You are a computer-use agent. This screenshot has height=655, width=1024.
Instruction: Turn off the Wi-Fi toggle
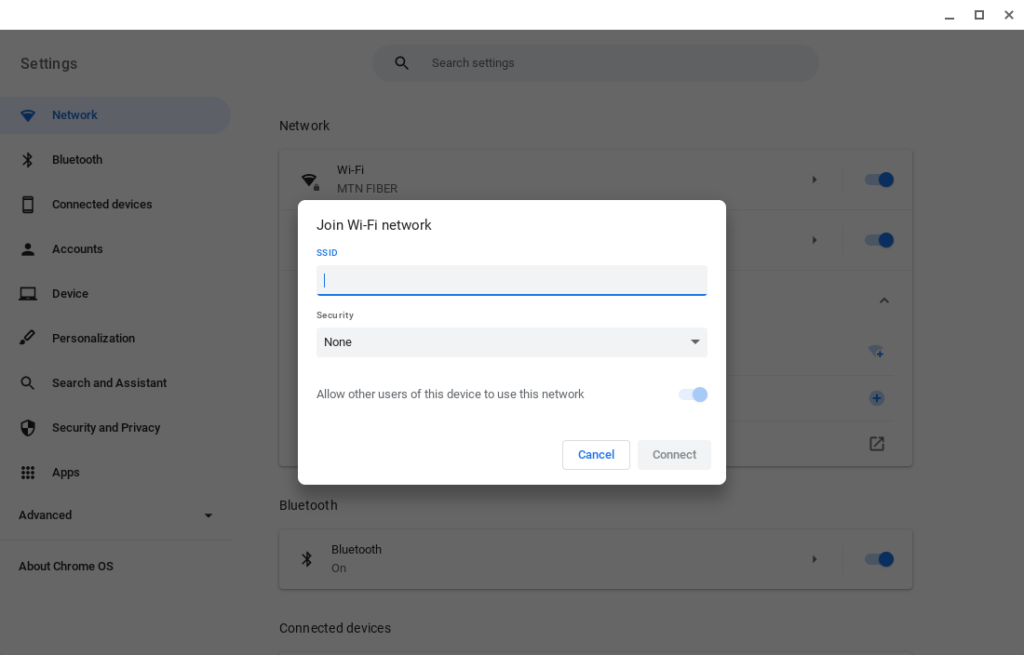[x=879, y=180]
